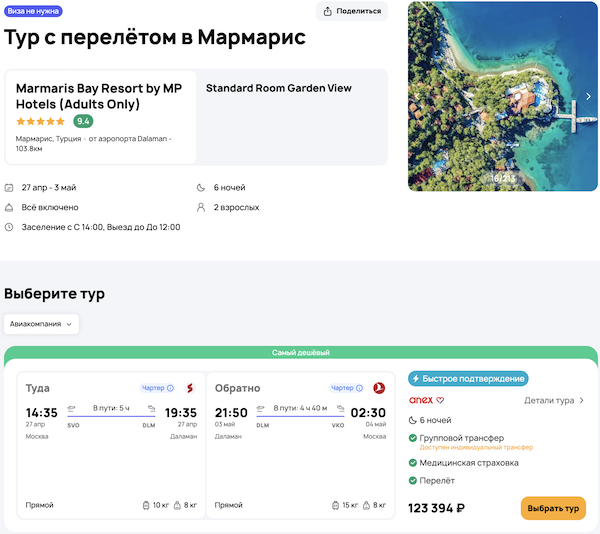This screenshot has width=600, height=534.
Task: Select the Standard Room Garden View tab
Action: [279, 88]
